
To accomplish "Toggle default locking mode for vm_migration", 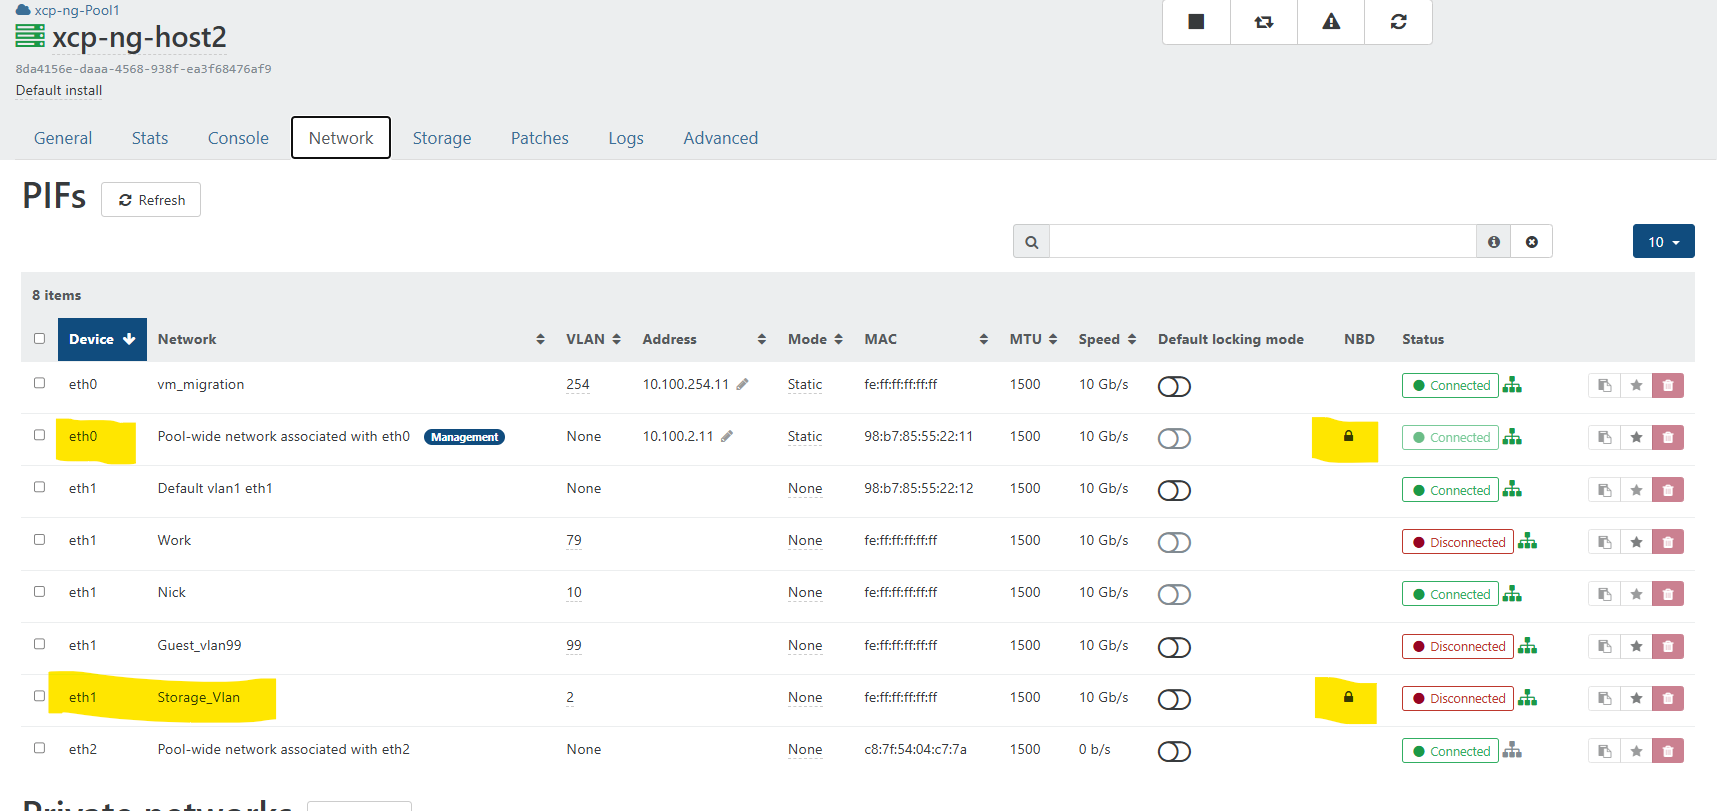I will pyautogui.click(x=1174, y=386).
